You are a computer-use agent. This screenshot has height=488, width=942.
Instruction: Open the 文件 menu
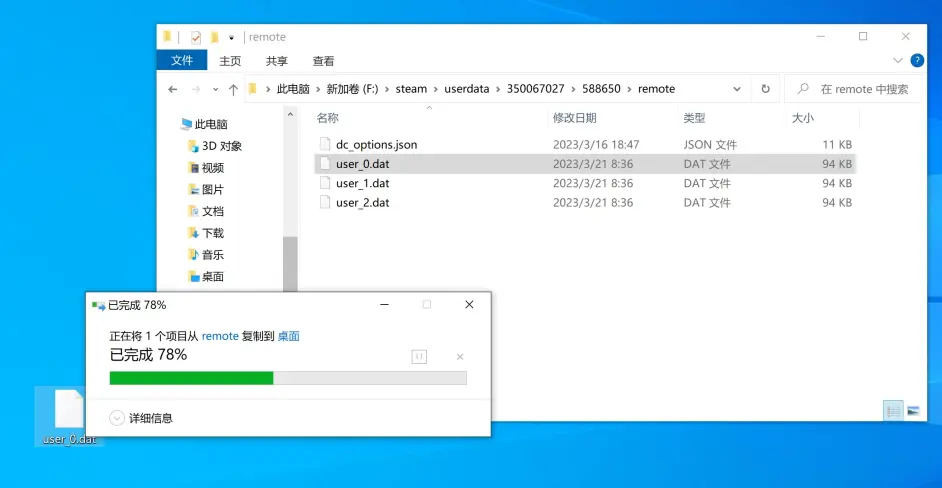click(x=182, y=61)
